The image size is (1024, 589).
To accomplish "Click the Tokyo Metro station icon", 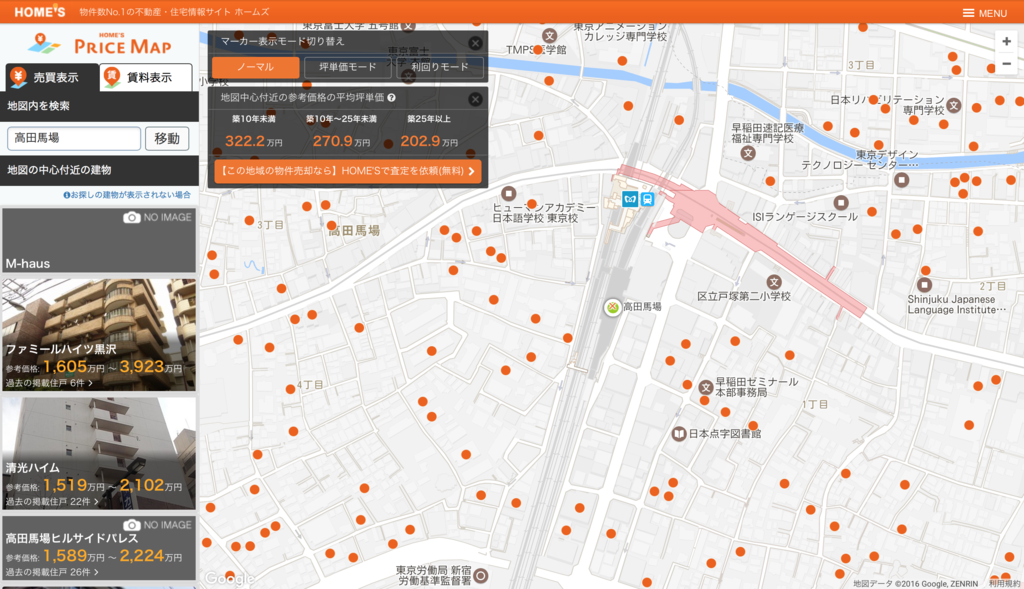I will [x=630, y=199].
